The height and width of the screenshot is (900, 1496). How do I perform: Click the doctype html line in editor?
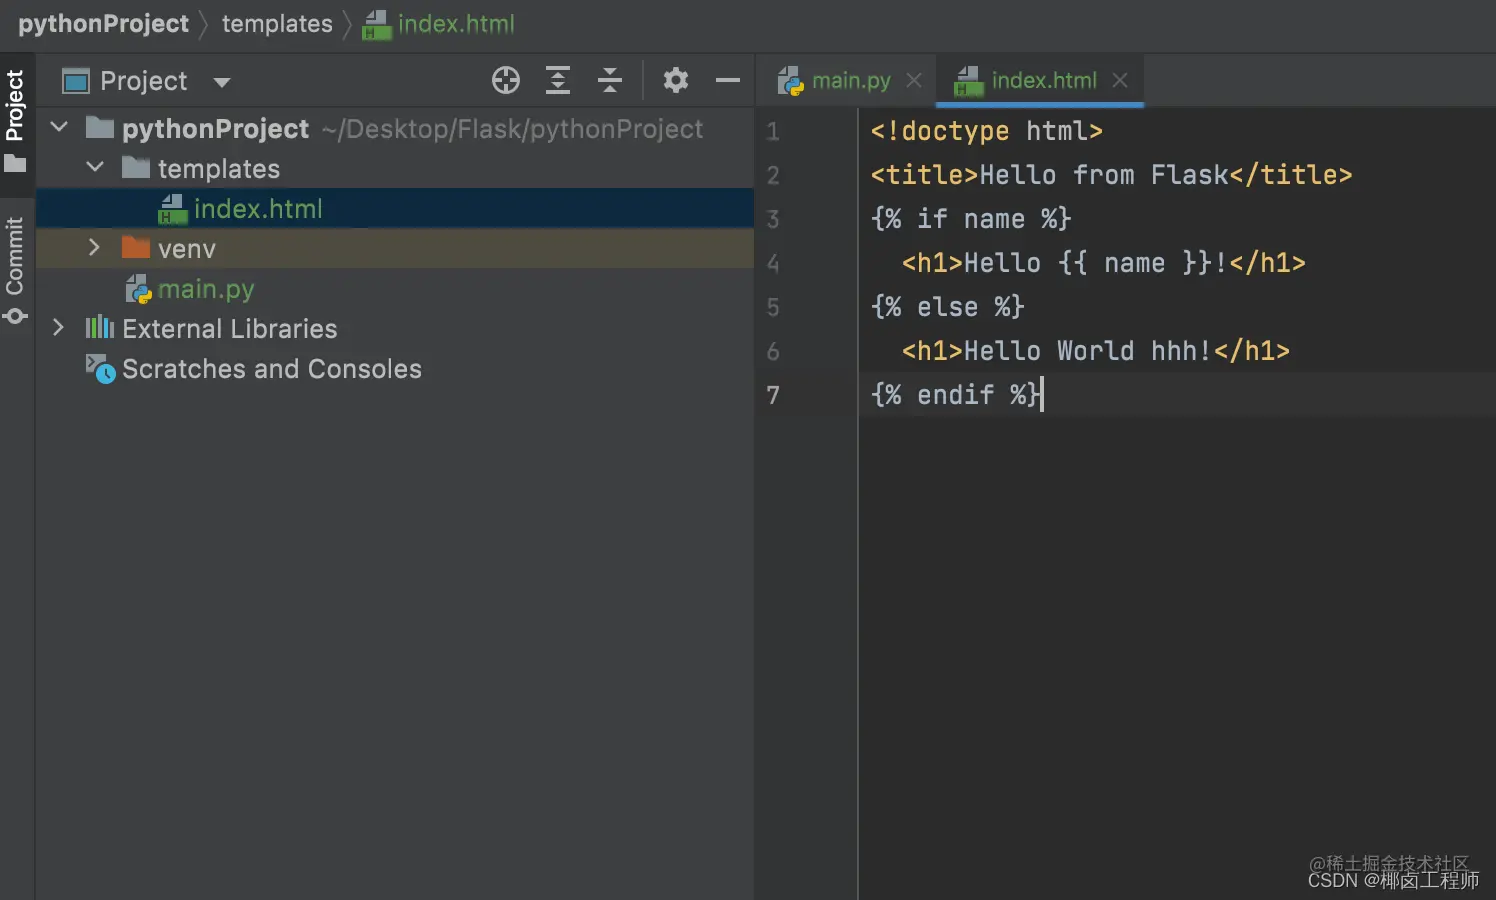[986, 131]
